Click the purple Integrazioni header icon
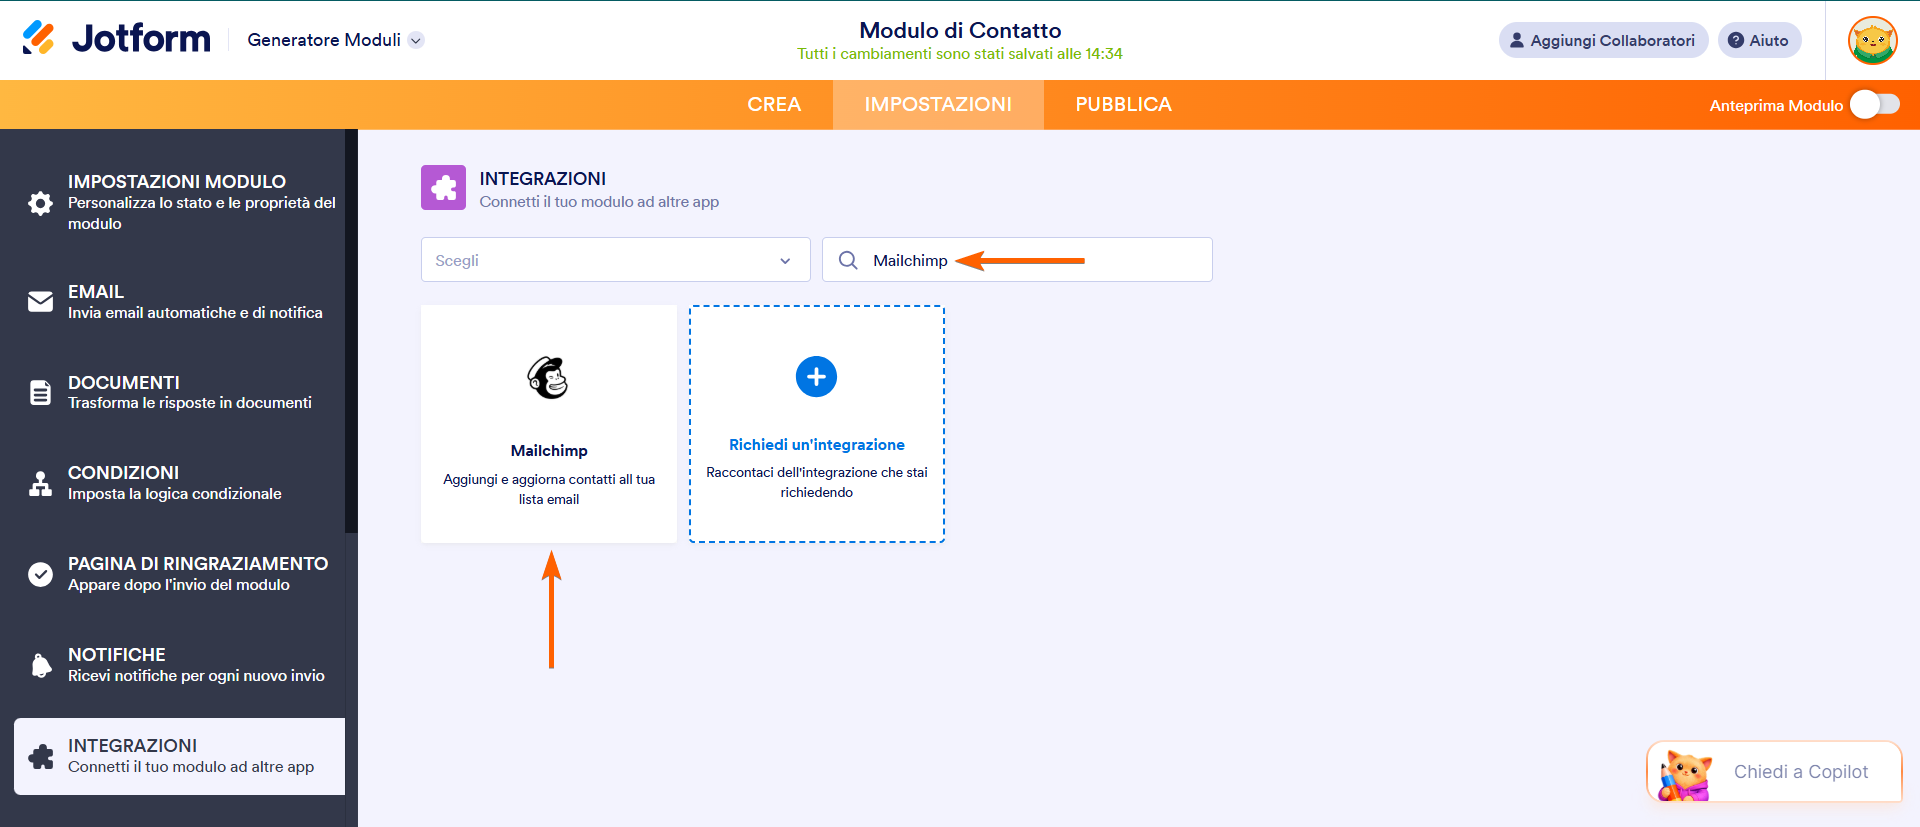1920x827 pixels. click(443, 187)
